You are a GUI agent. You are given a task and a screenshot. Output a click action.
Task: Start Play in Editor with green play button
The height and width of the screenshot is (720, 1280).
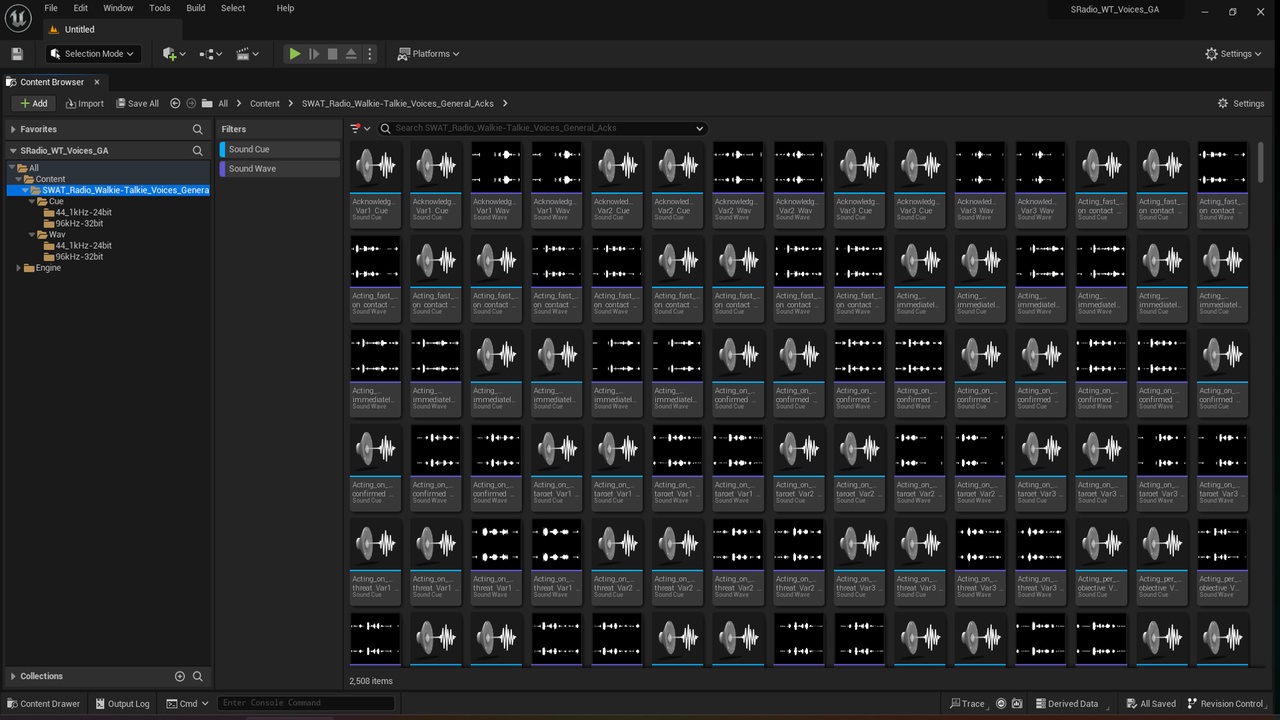coord(295,54)
